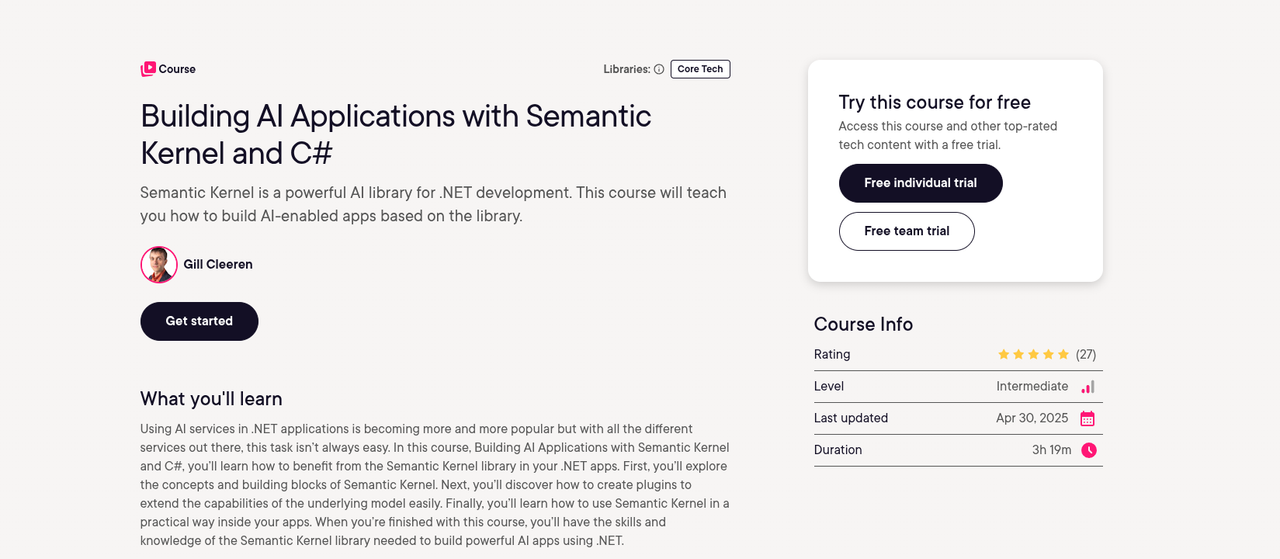This screenshot has width=1280, height=559.
Task: Select the Core Tech library tag
Action: point(700,69)
